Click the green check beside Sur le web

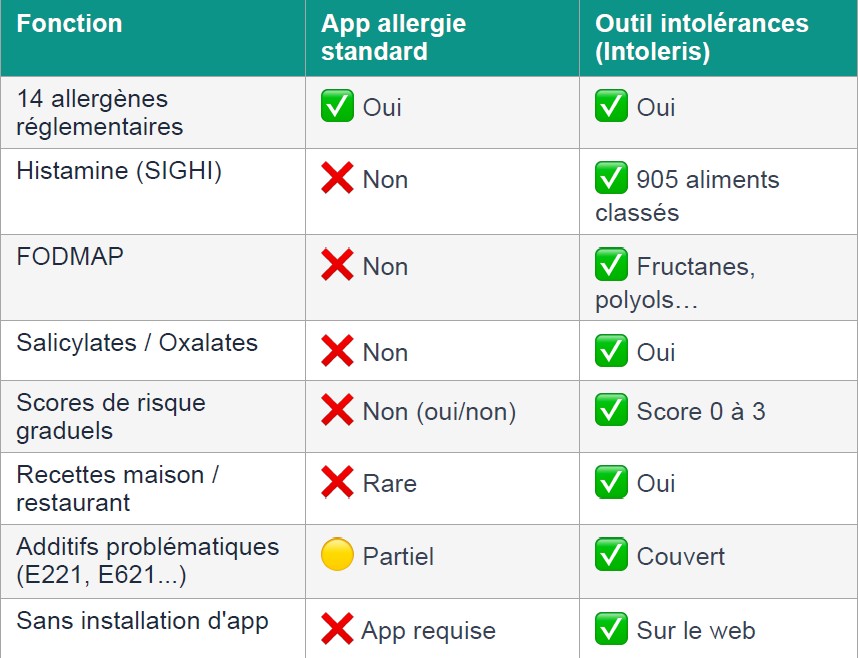[611, 629]
